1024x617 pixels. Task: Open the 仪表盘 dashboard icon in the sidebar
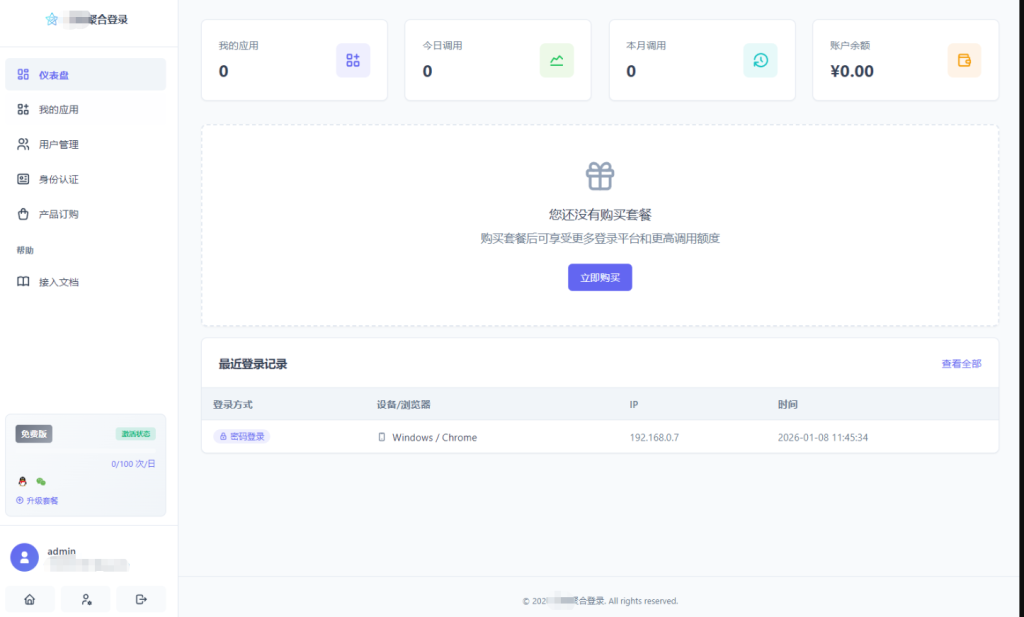pyautogui.click(x=22, y=73)
